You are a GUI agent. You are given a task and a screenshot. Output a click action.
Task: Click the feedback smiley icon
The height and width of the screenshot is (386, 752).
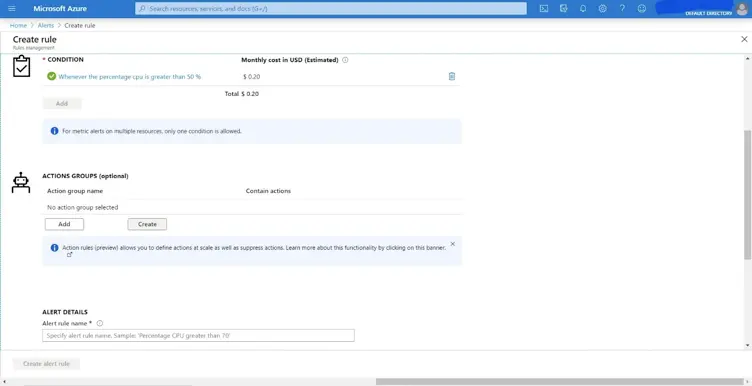(642, 9)
